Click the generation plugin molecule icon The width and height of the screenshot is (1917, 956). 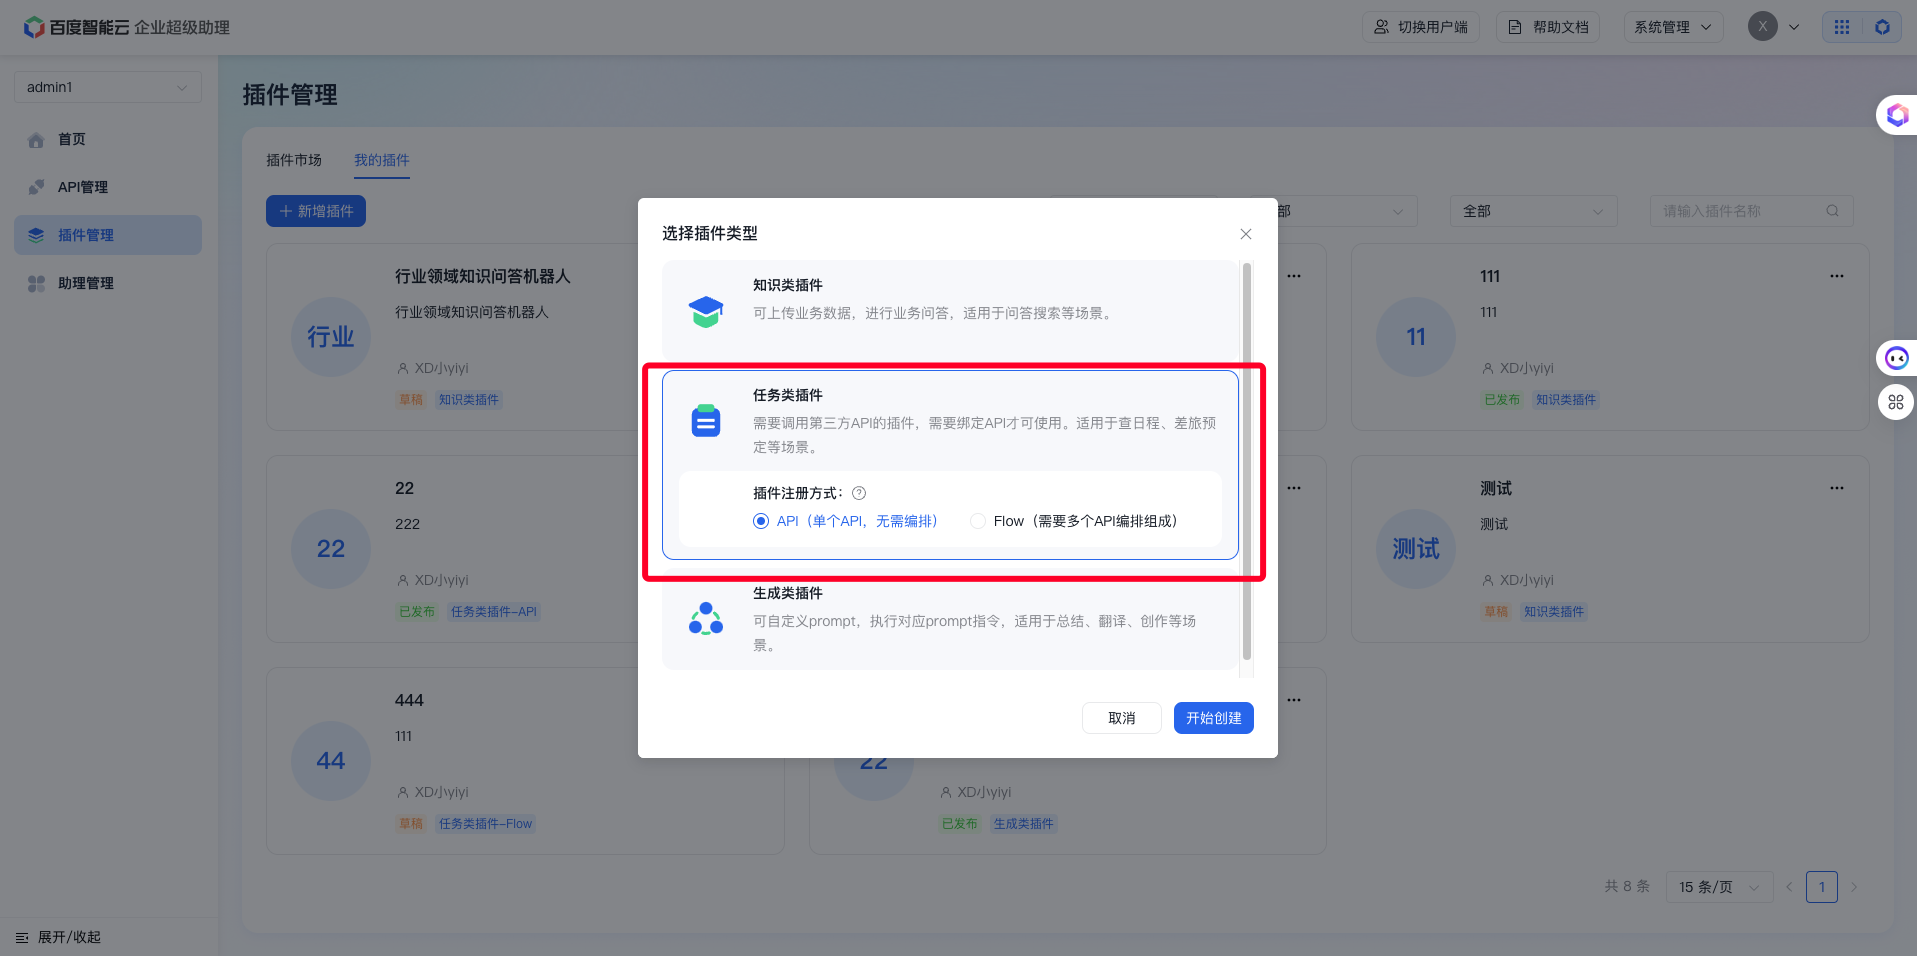pos(706,619)
